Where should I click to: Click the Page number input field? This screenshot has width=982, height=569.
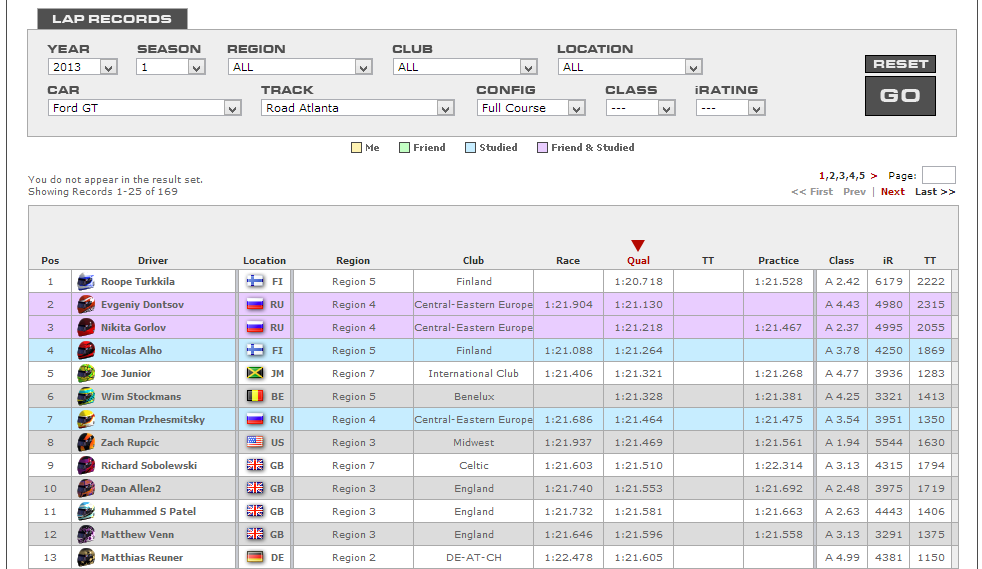point(938,175)
